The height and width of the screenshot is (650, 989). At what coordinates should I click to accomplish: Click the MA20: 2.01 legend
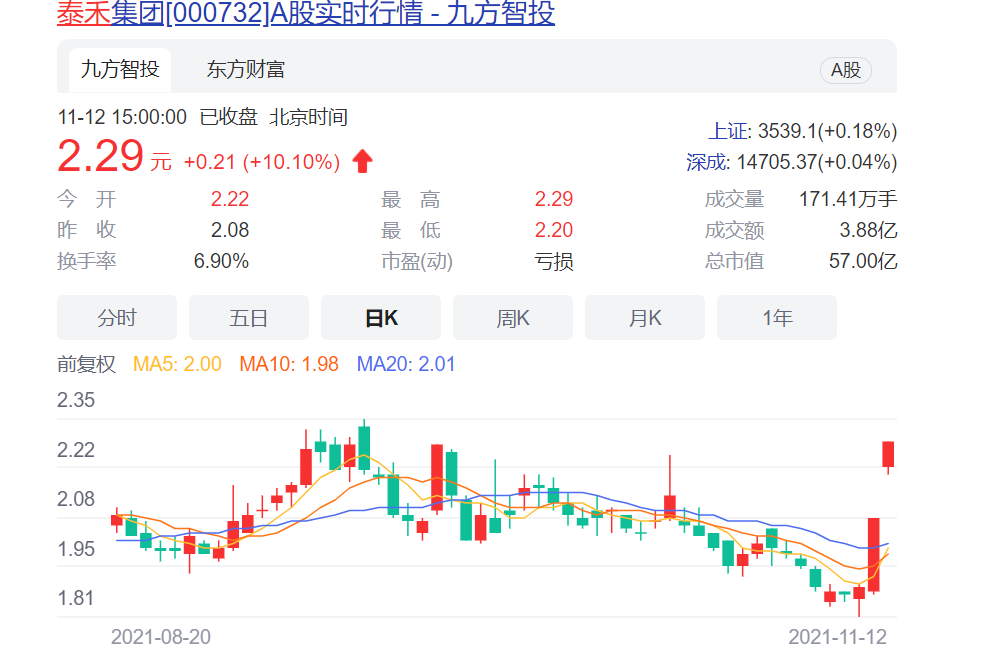[x=406, y=364]
